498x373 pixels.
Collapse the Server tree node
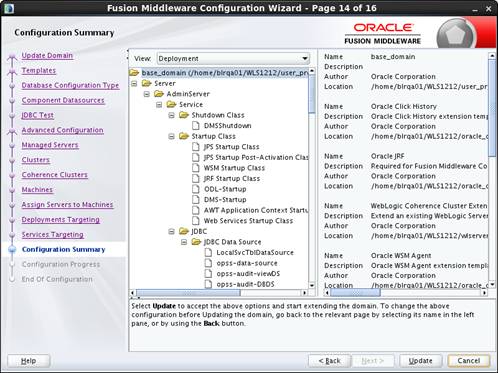click(x=134, y=83)
